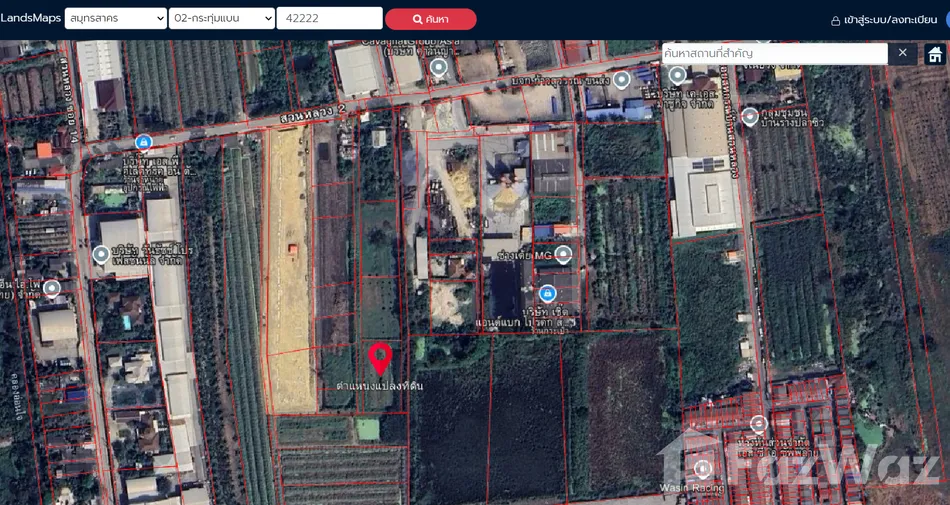Clear the place search with the X button

pos(902,53)
